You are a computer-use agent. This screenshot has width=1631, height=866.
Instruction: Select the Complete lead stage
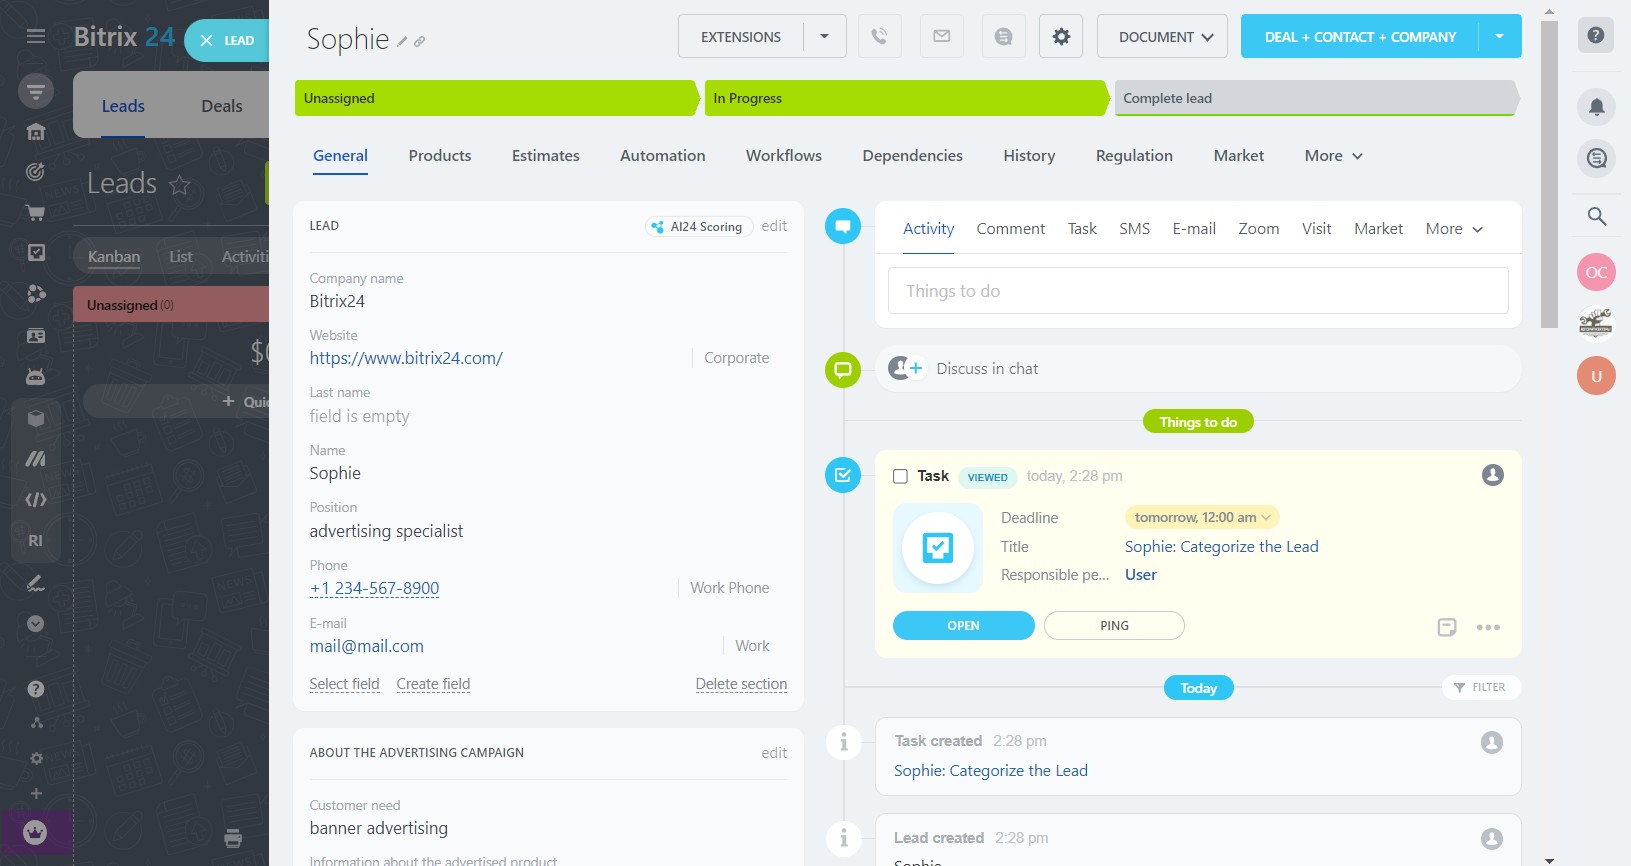(x=1314, y=98)
